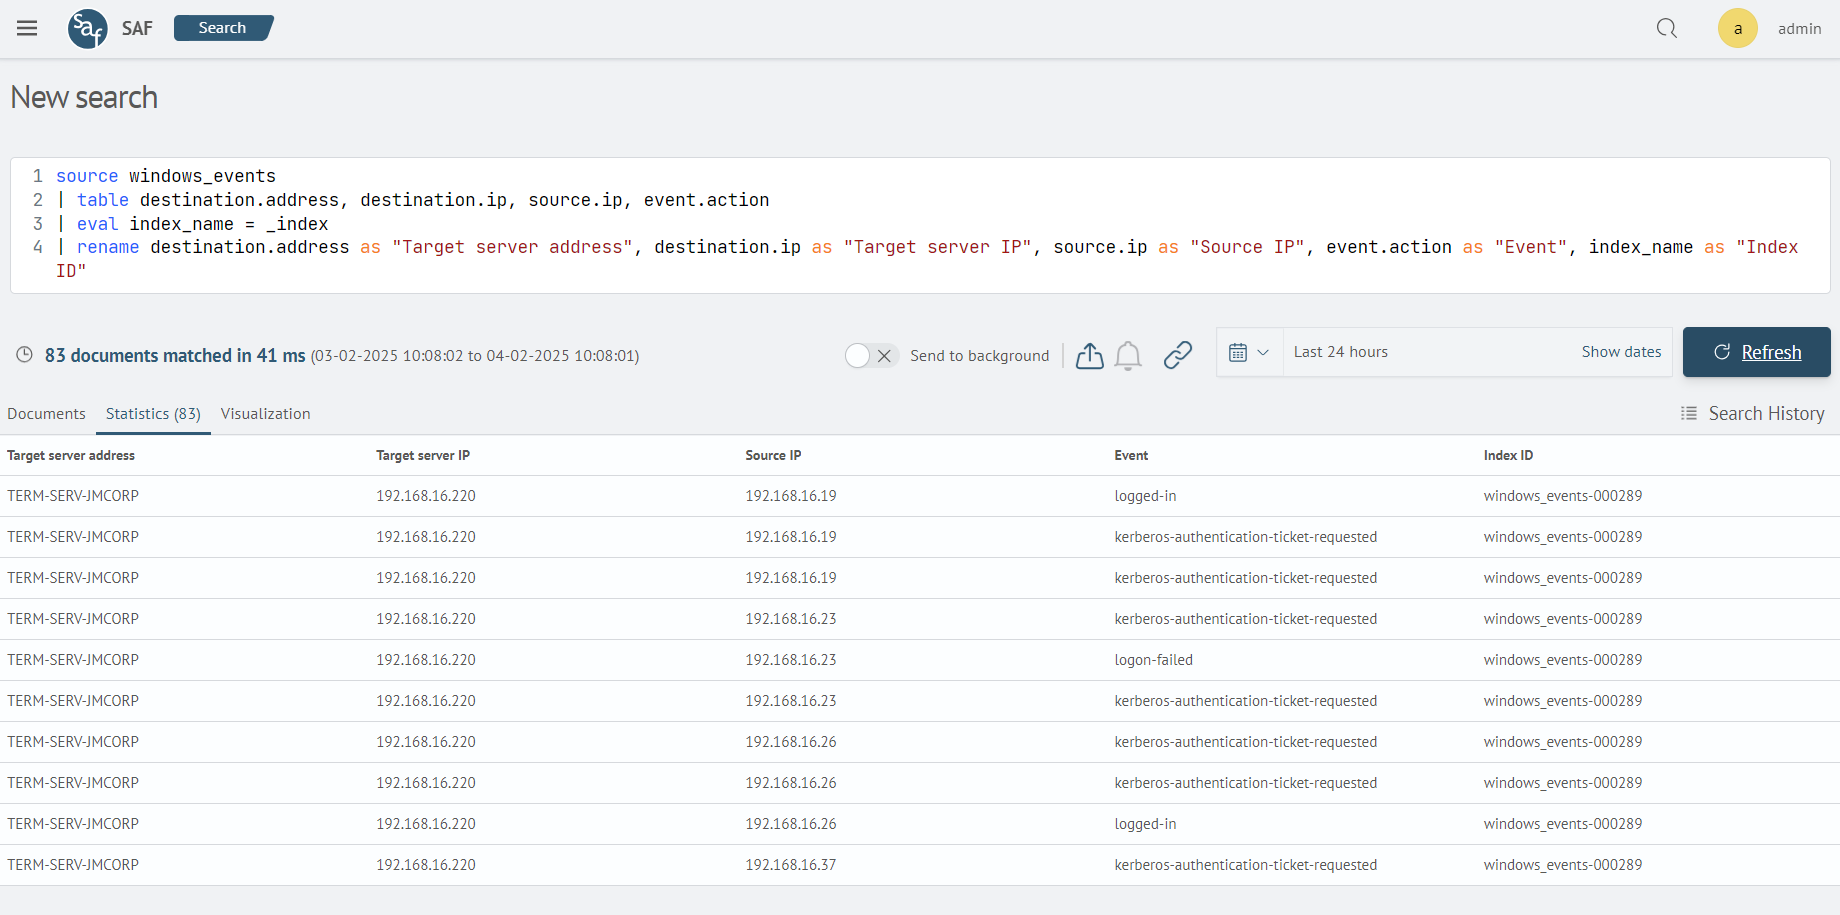Click the Search module tag button
The image size is (1840, 915).
pos(223,28)
